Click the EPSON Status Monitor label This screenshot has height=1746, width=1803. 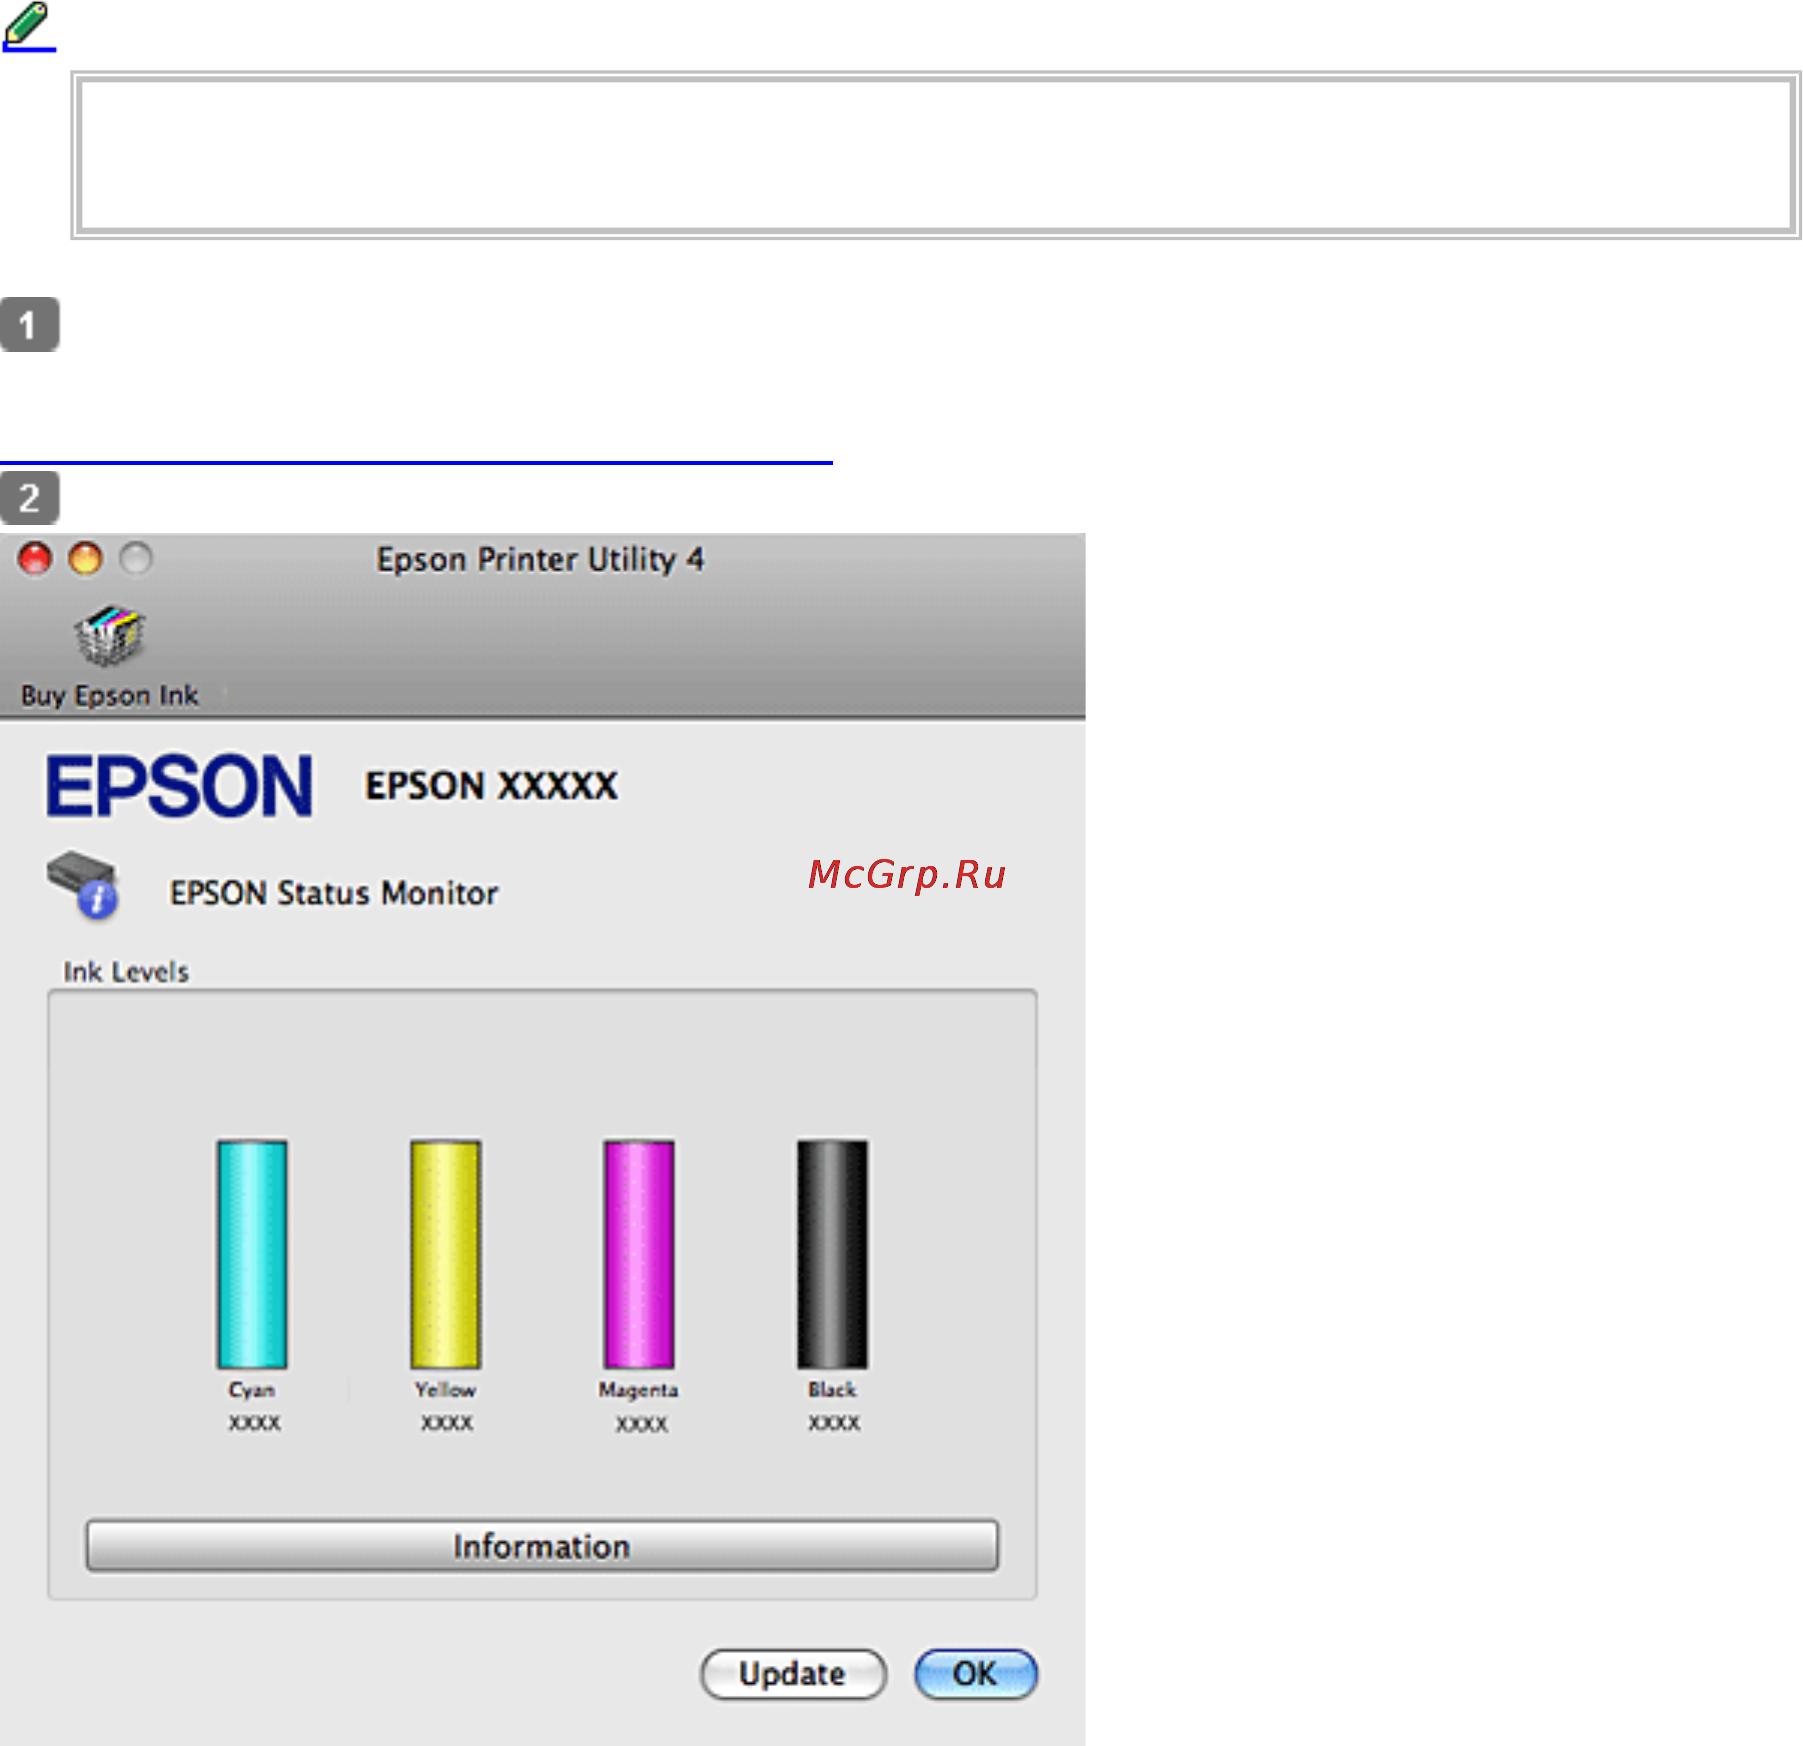[x=334, y=892]
